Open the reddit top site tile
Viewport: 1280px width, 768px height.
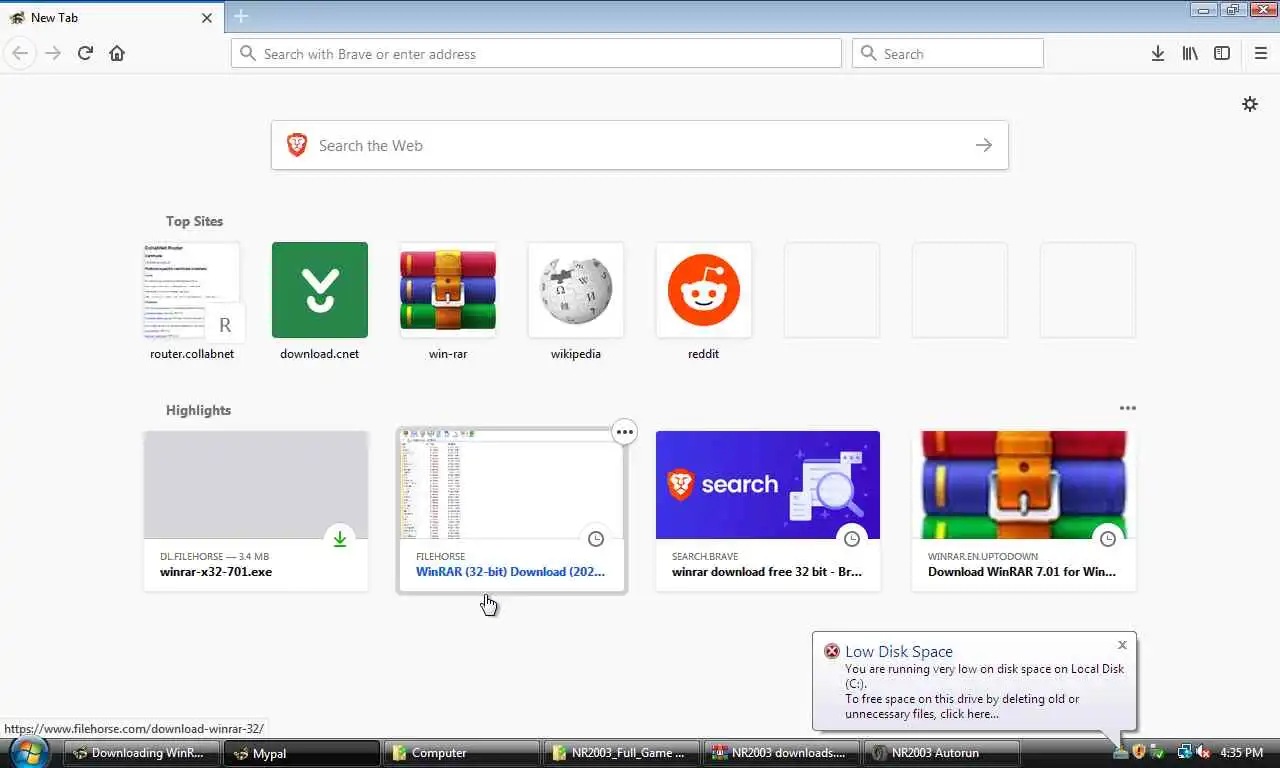[704, 301]
